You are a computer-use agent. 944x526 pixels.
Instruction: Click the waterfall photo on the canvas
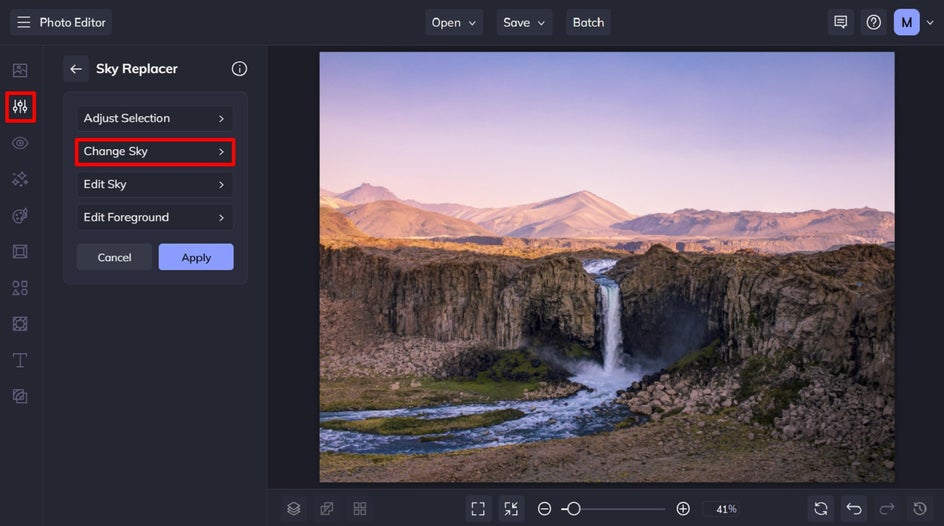click(x=607, y=267)
